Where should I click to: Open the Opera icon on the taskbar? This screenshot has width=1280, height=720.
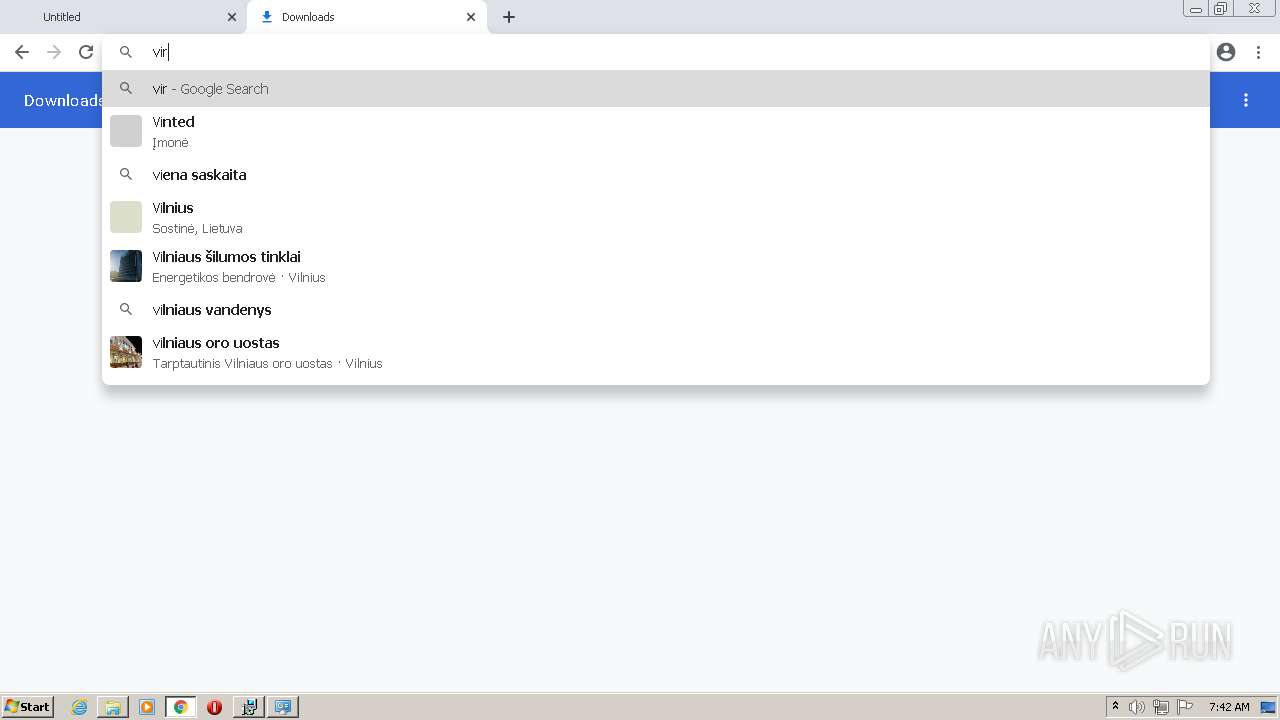coord(214,707)
